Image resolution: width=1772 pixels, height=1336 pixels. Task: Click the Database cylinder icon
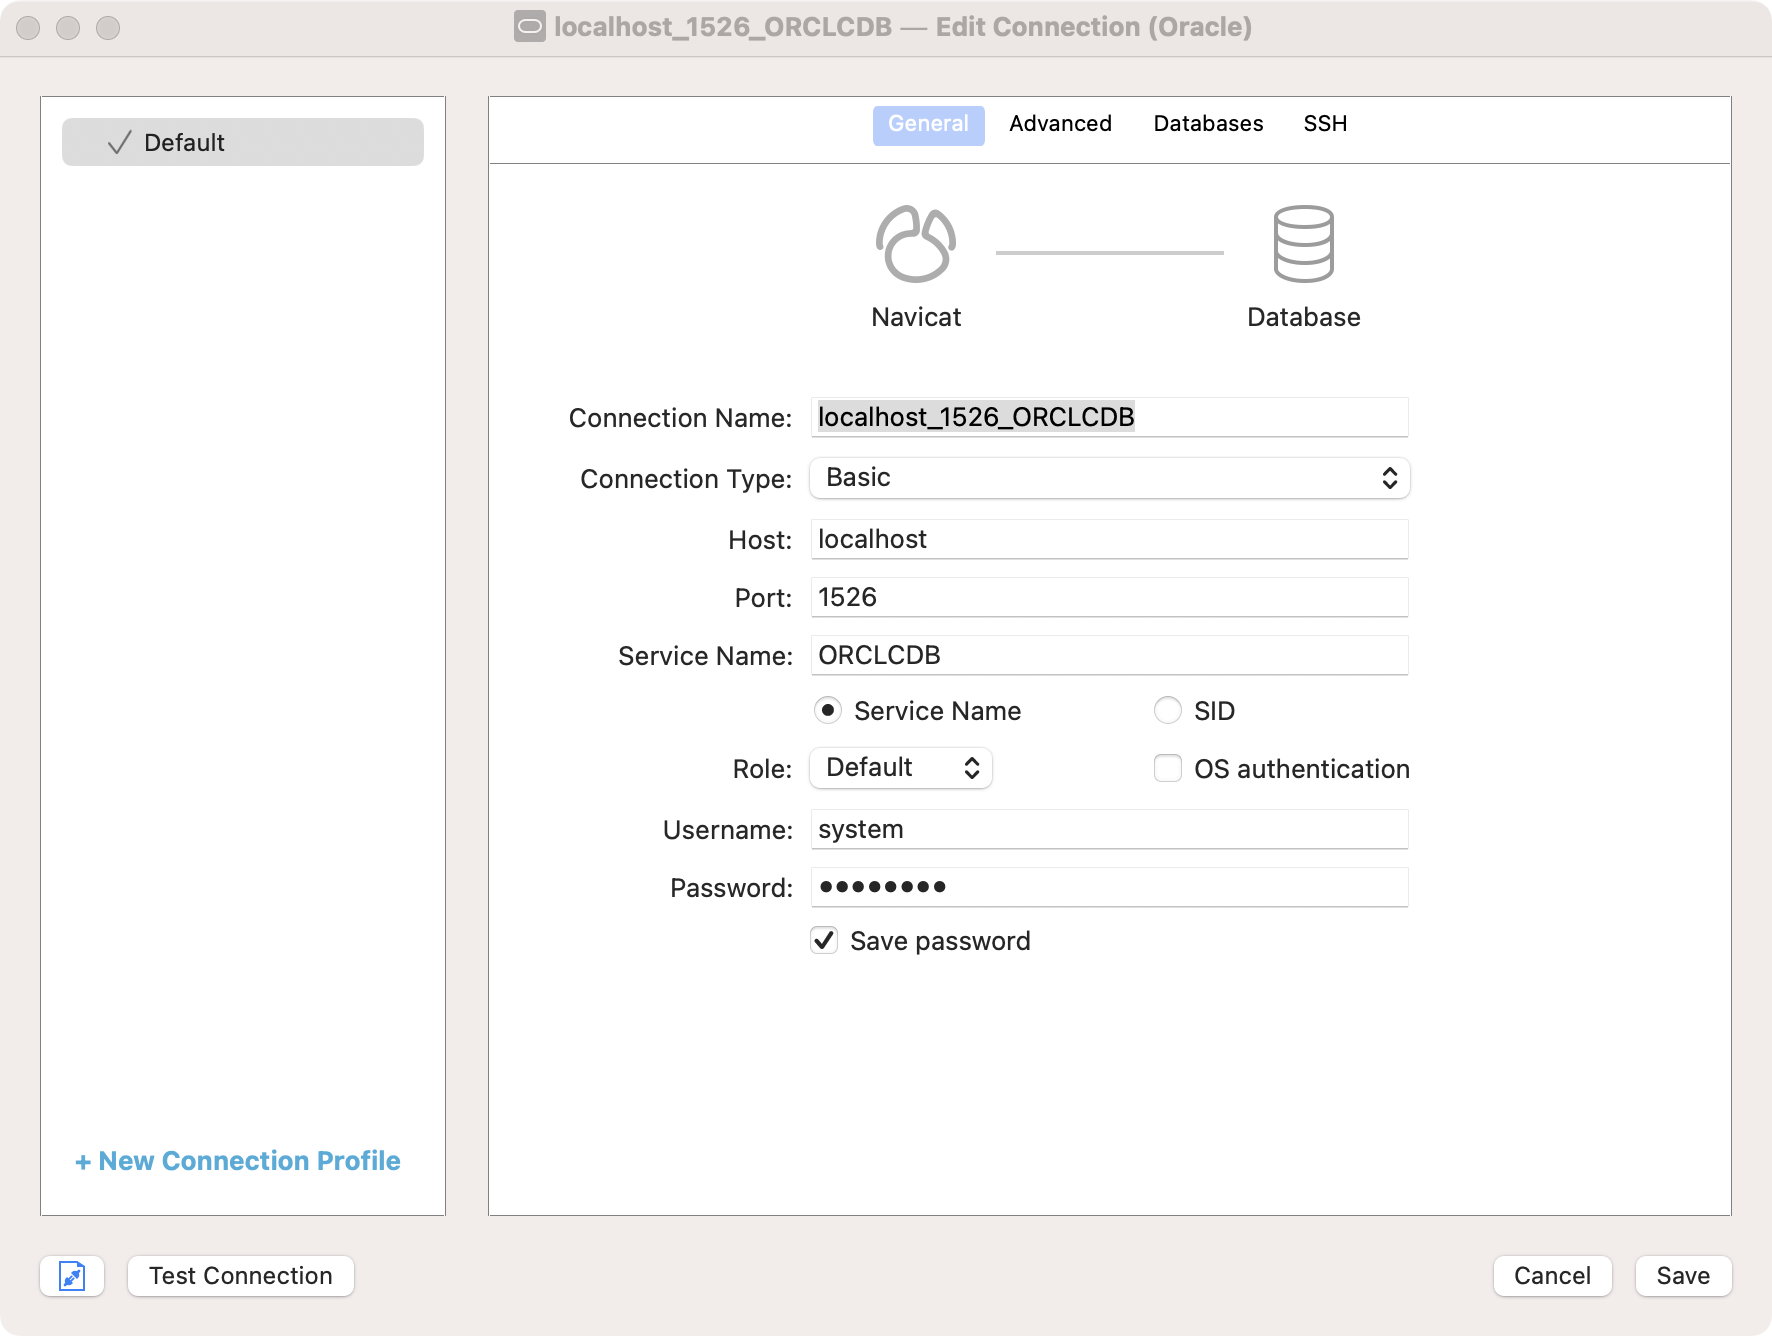click(1303, 244)
